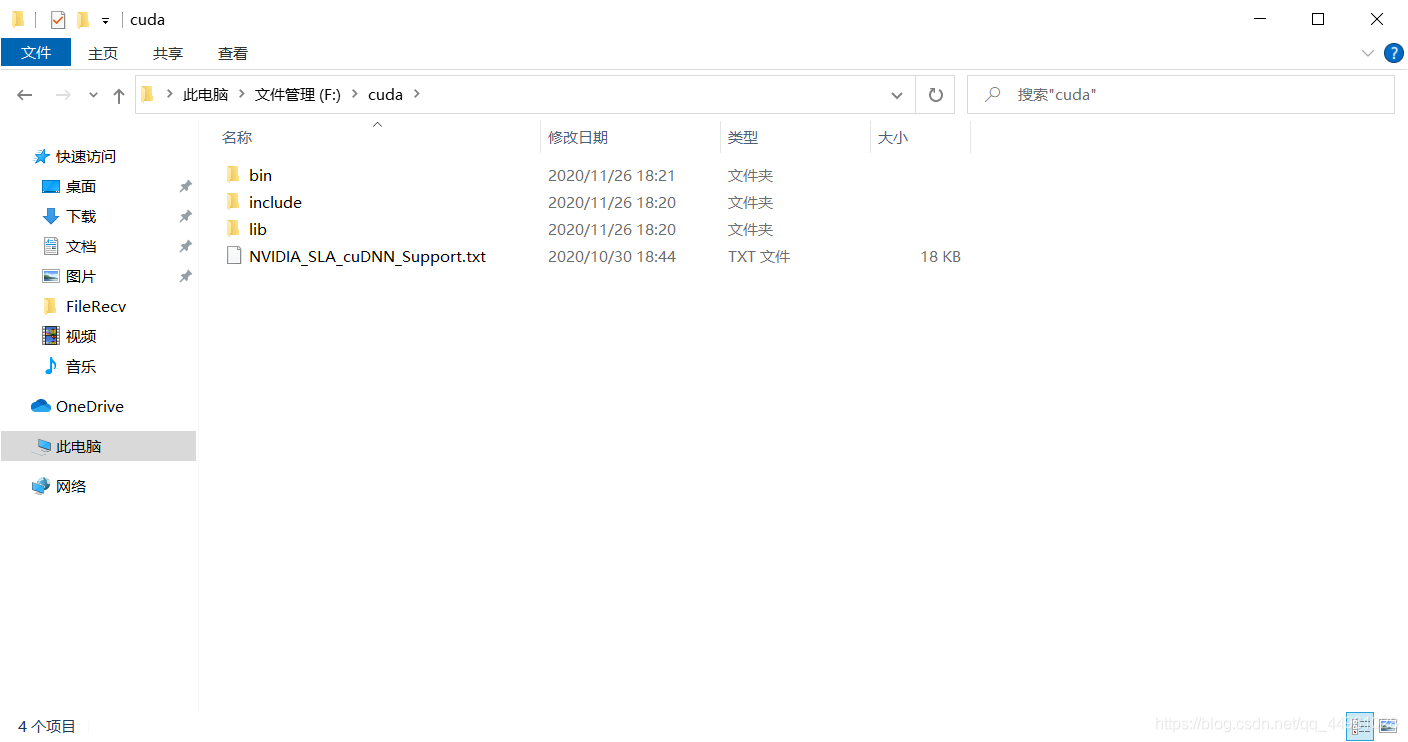This screenshot has height=742, width=1408.
Task: Open Customize Quick Access Toolbar dropdown arrow
Action: click(x=105, y=20)
